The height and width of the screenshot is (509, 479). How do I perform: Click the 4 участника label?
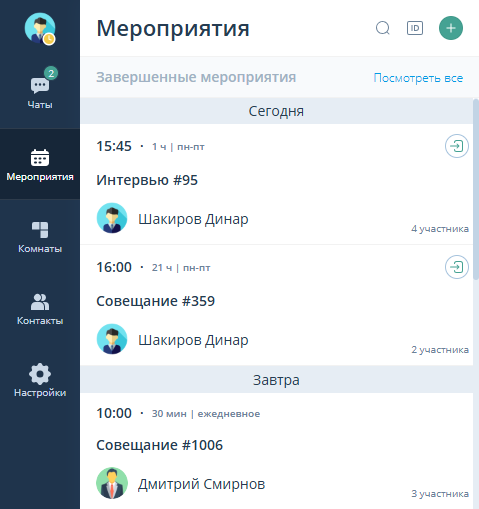440,229
